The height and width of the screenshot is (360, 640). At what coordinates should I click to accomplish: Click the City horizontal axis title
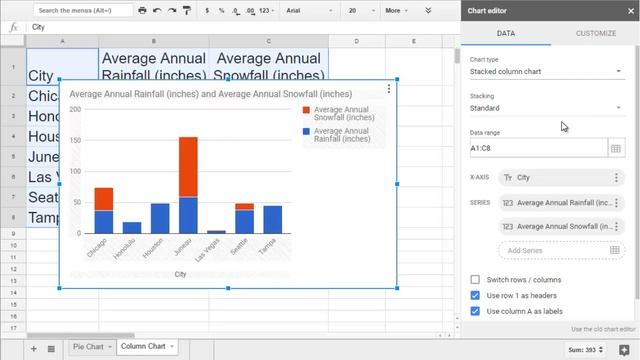180,274
